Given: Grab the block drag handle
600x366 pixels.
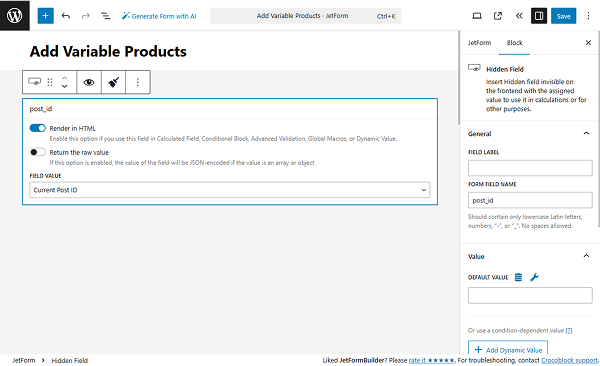Looking at the screenshot, I should (x=50, y=82).
